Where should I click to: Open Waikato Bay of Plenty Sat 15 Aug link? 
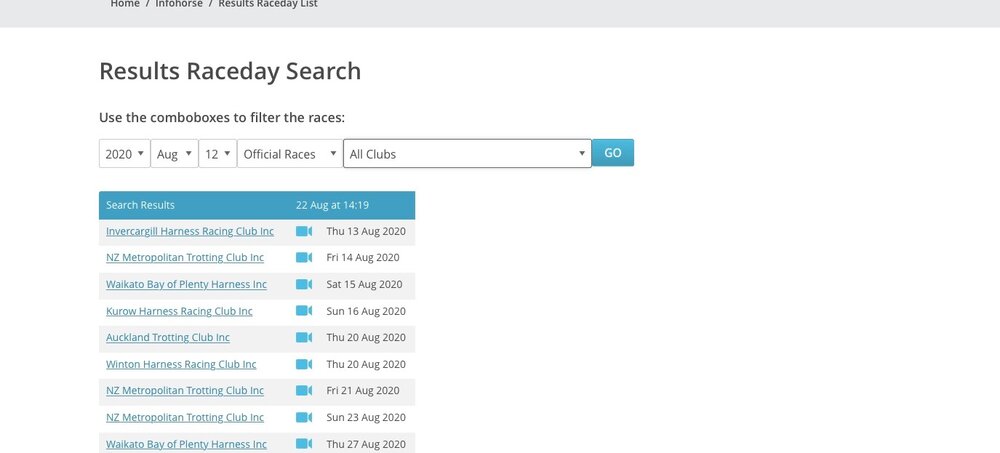click(x=186, y=285)
